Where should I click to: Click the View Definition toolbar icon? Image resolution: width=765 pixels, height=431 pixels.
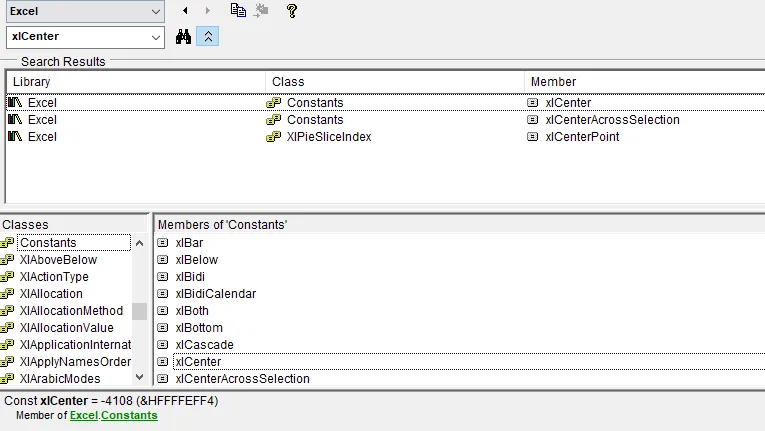click(262, 10)
